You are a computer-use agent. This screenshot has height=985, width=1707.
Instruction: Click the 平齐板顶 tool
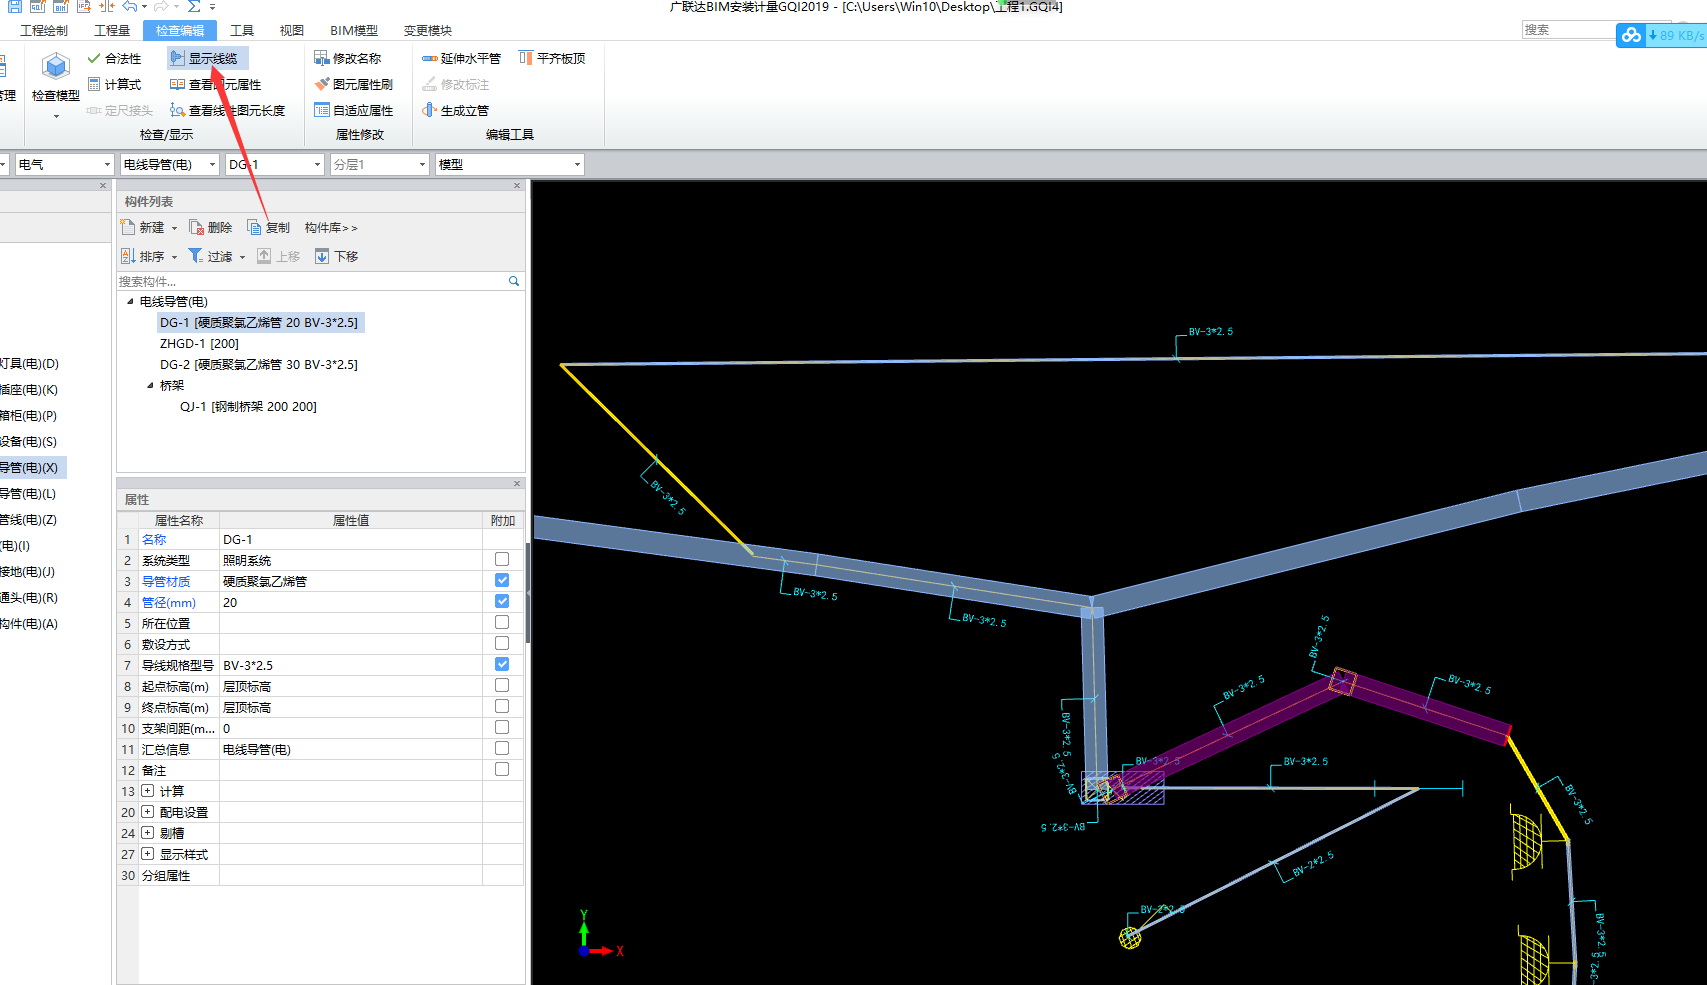[552, 59]
